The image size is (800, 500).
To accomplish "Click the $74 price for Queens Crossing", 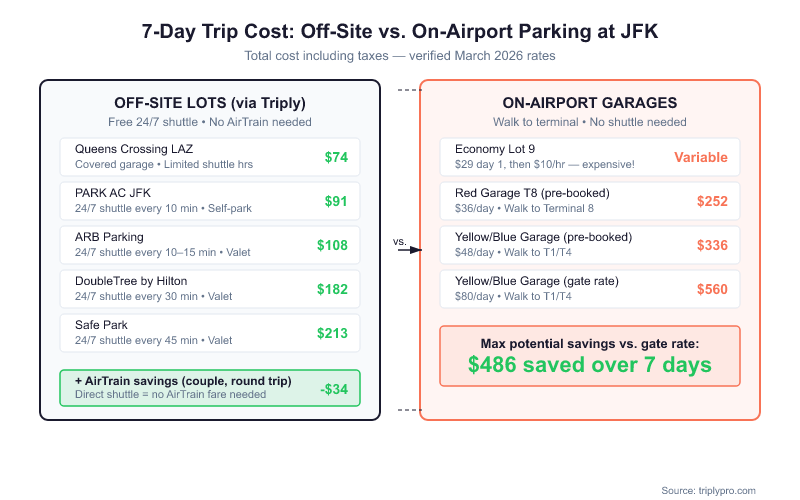I will 336,157.
